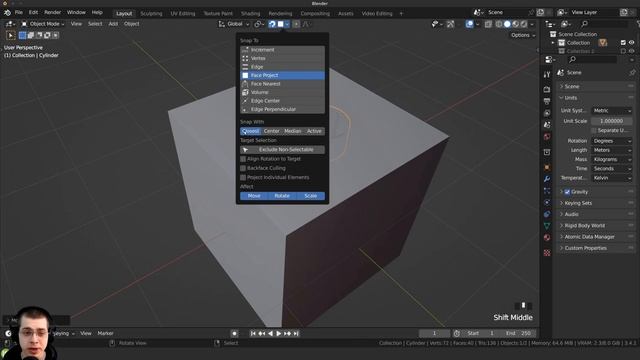Toggle the snapping magnet icon
This screenshot has width=640, height=360.
[x=272, y=24]
